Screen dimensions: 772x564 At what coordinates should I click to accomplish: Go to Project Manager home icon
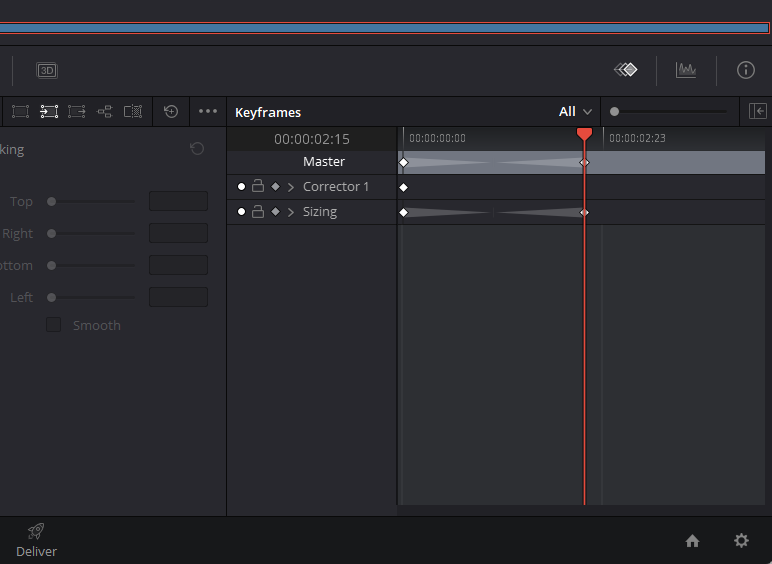[x=692, y=541]
